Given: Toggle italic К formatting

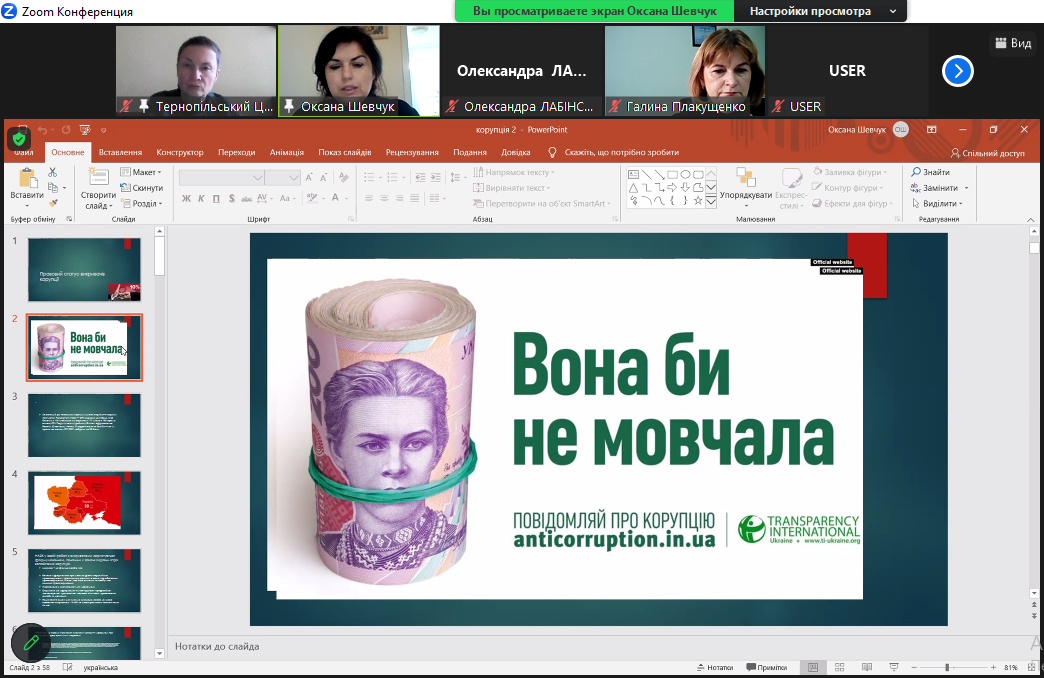Looking at the screenshot, I should (201, 198).
